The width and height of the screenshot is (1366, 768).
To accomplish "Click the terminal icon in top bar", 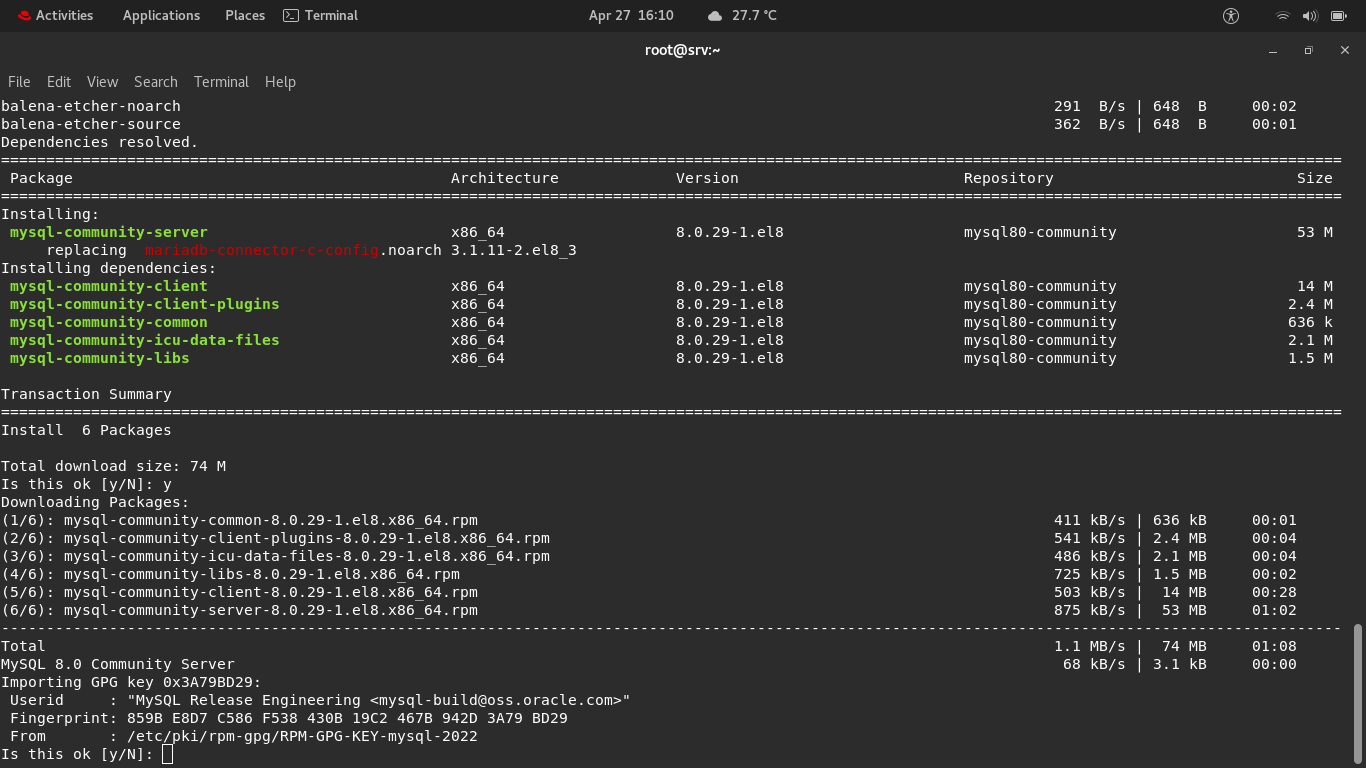I will [x=291, y=16].
